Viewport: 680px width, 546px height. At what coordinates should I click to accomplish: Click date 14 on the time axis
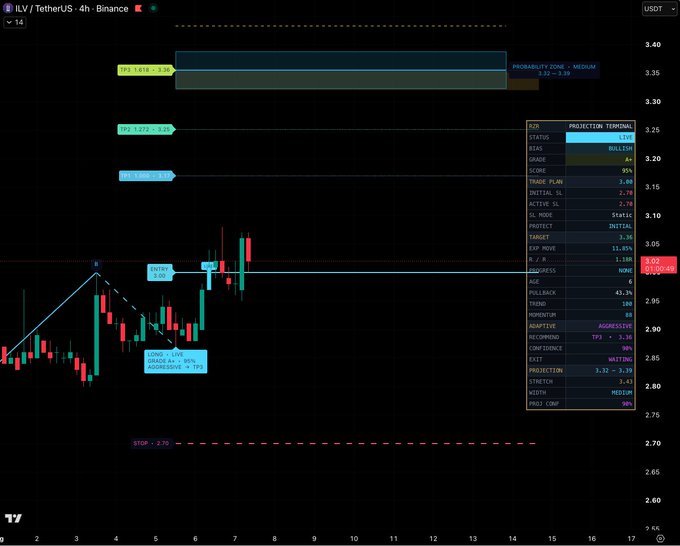(512, 539)
